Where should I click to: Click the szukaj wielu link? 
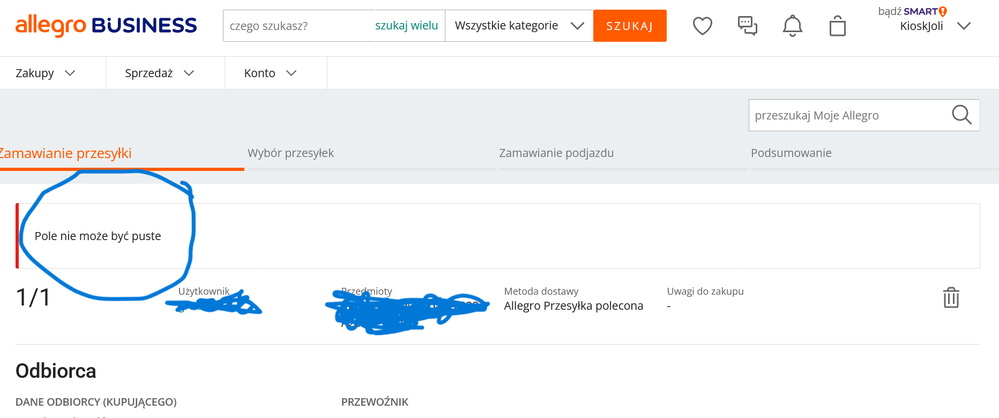pos(406,26)
